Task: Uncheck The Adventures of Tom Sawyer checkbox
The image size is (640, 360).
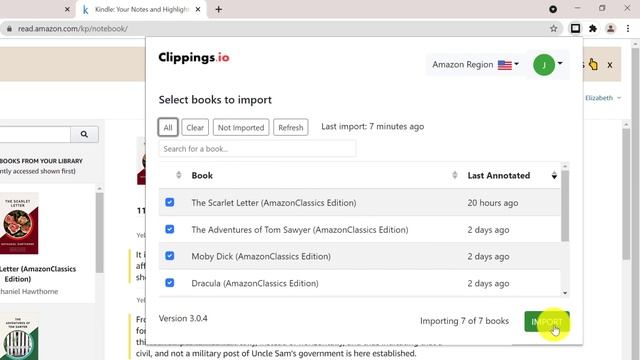Action: point(170,229)
